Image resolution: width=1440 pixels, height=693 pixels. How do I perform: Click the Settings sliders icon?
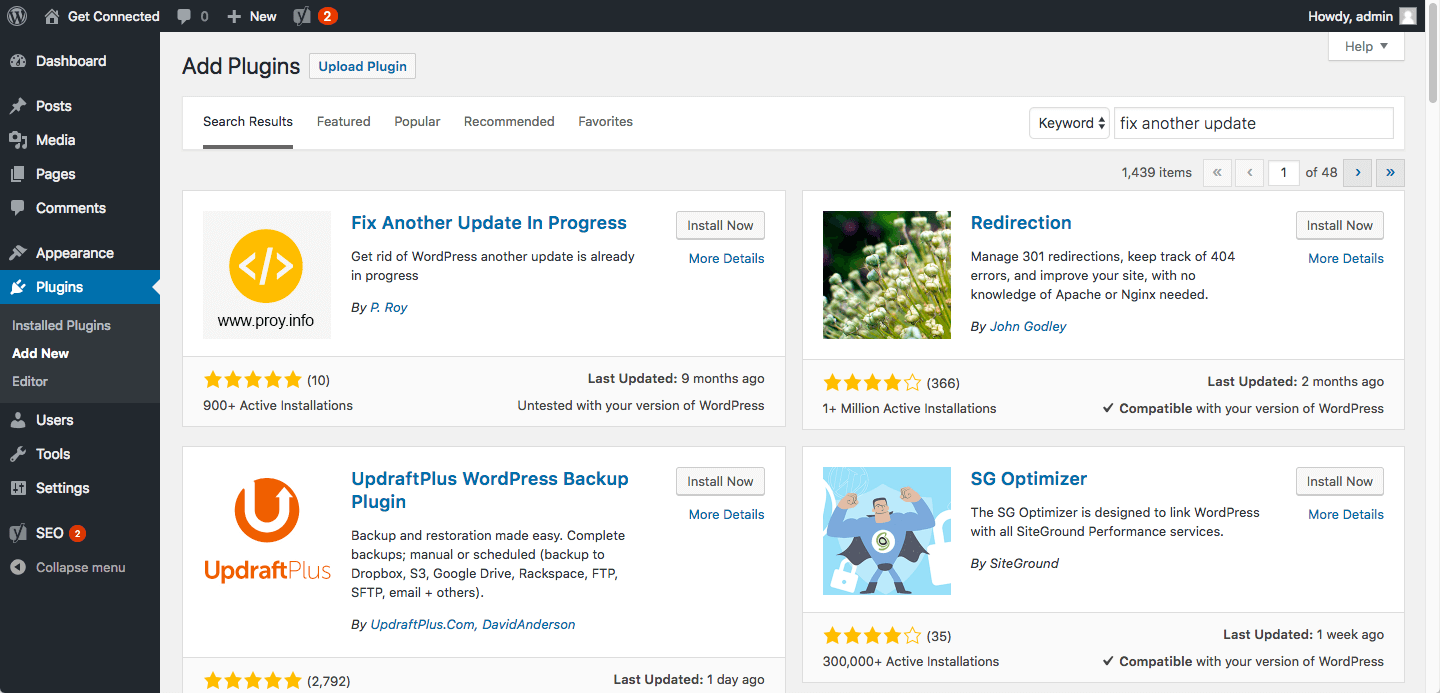coord(18,488)
